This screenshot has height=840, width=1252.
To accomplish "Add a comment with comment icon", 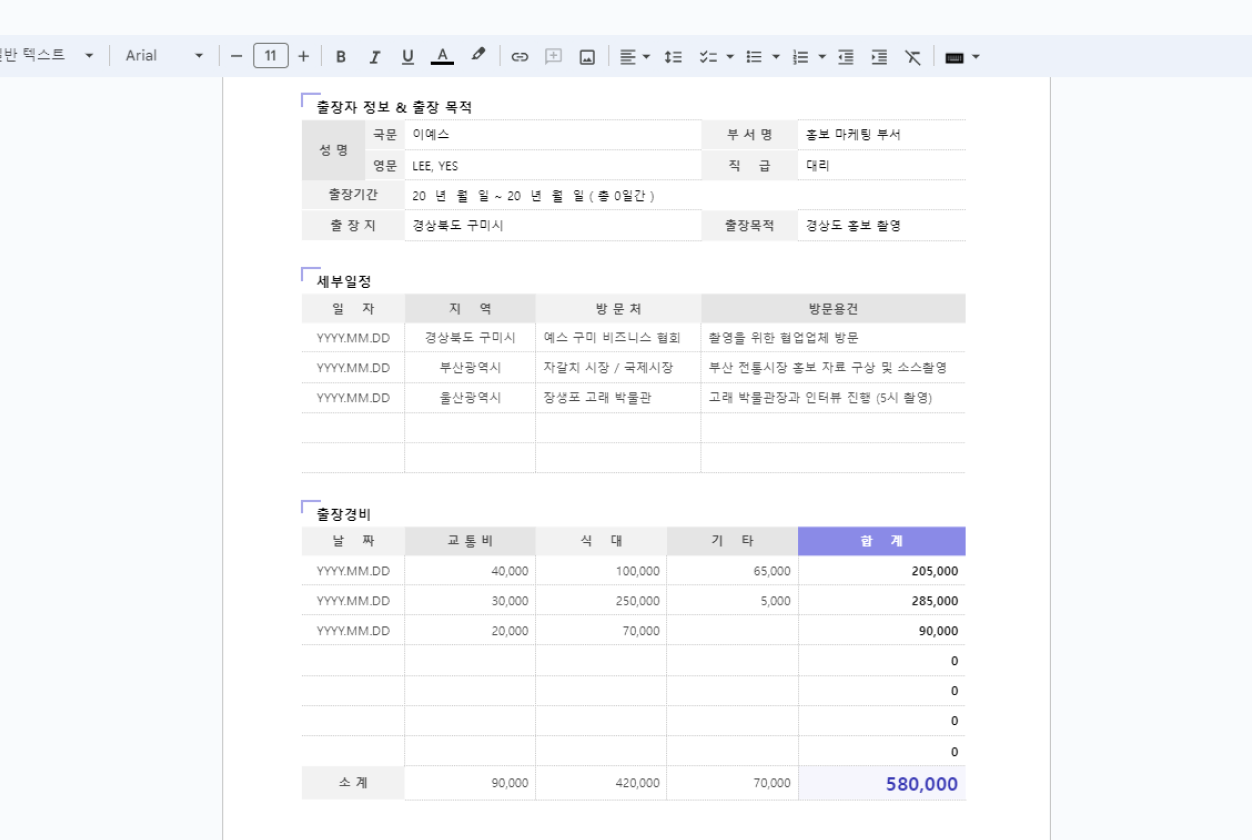I will click(553, 56).
